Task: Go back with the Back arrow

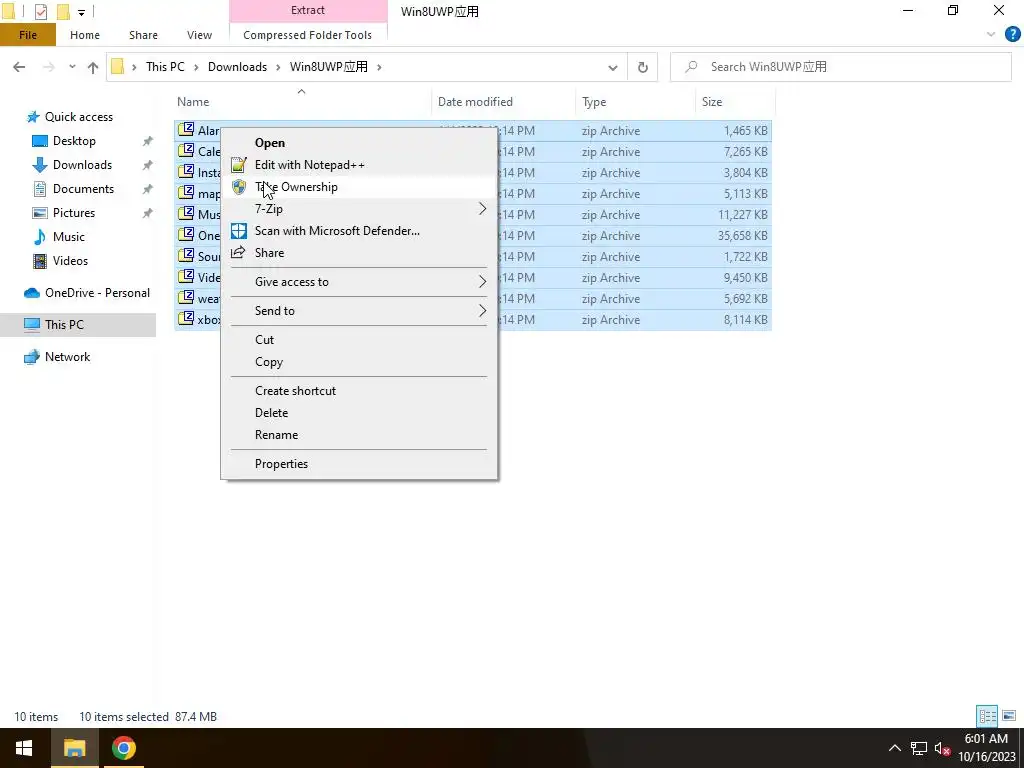Action: click(19, 67)
